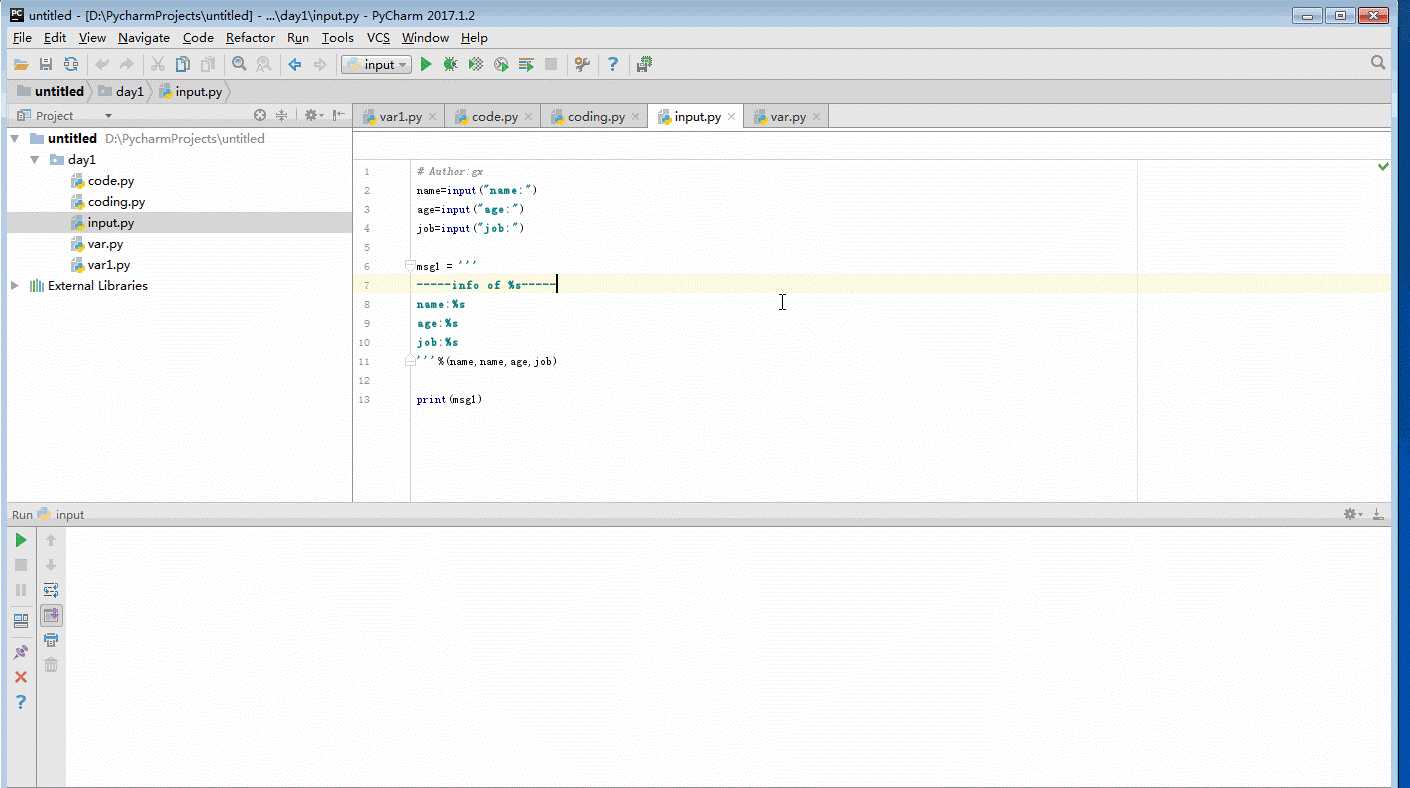Switch to the coding.py editor tab

pyautogui.click(x=596, y=117)
